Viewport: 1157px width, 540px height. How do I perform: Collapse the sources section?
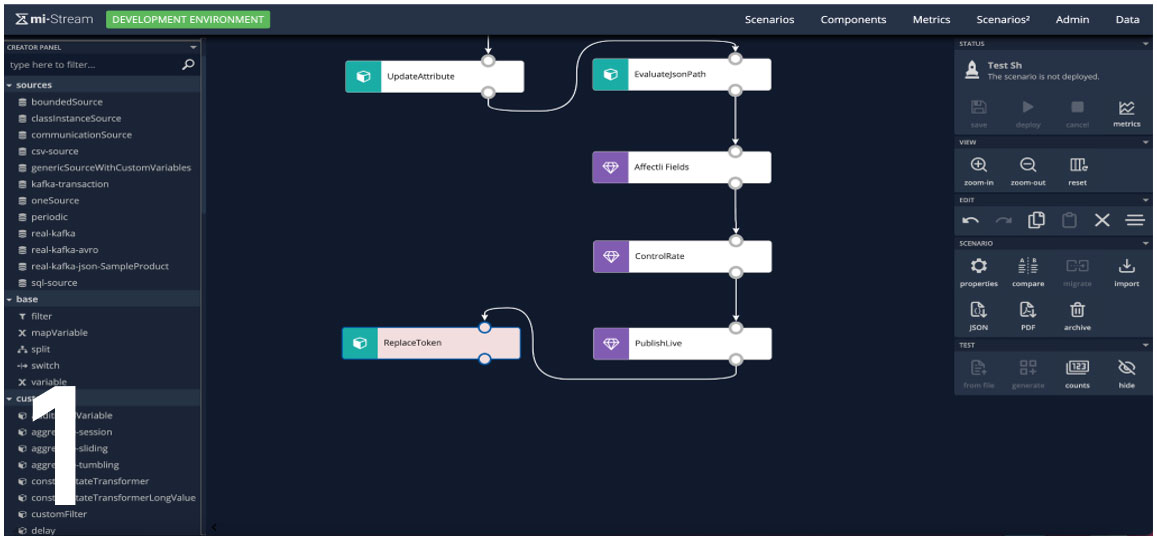(x=8, y=85)
